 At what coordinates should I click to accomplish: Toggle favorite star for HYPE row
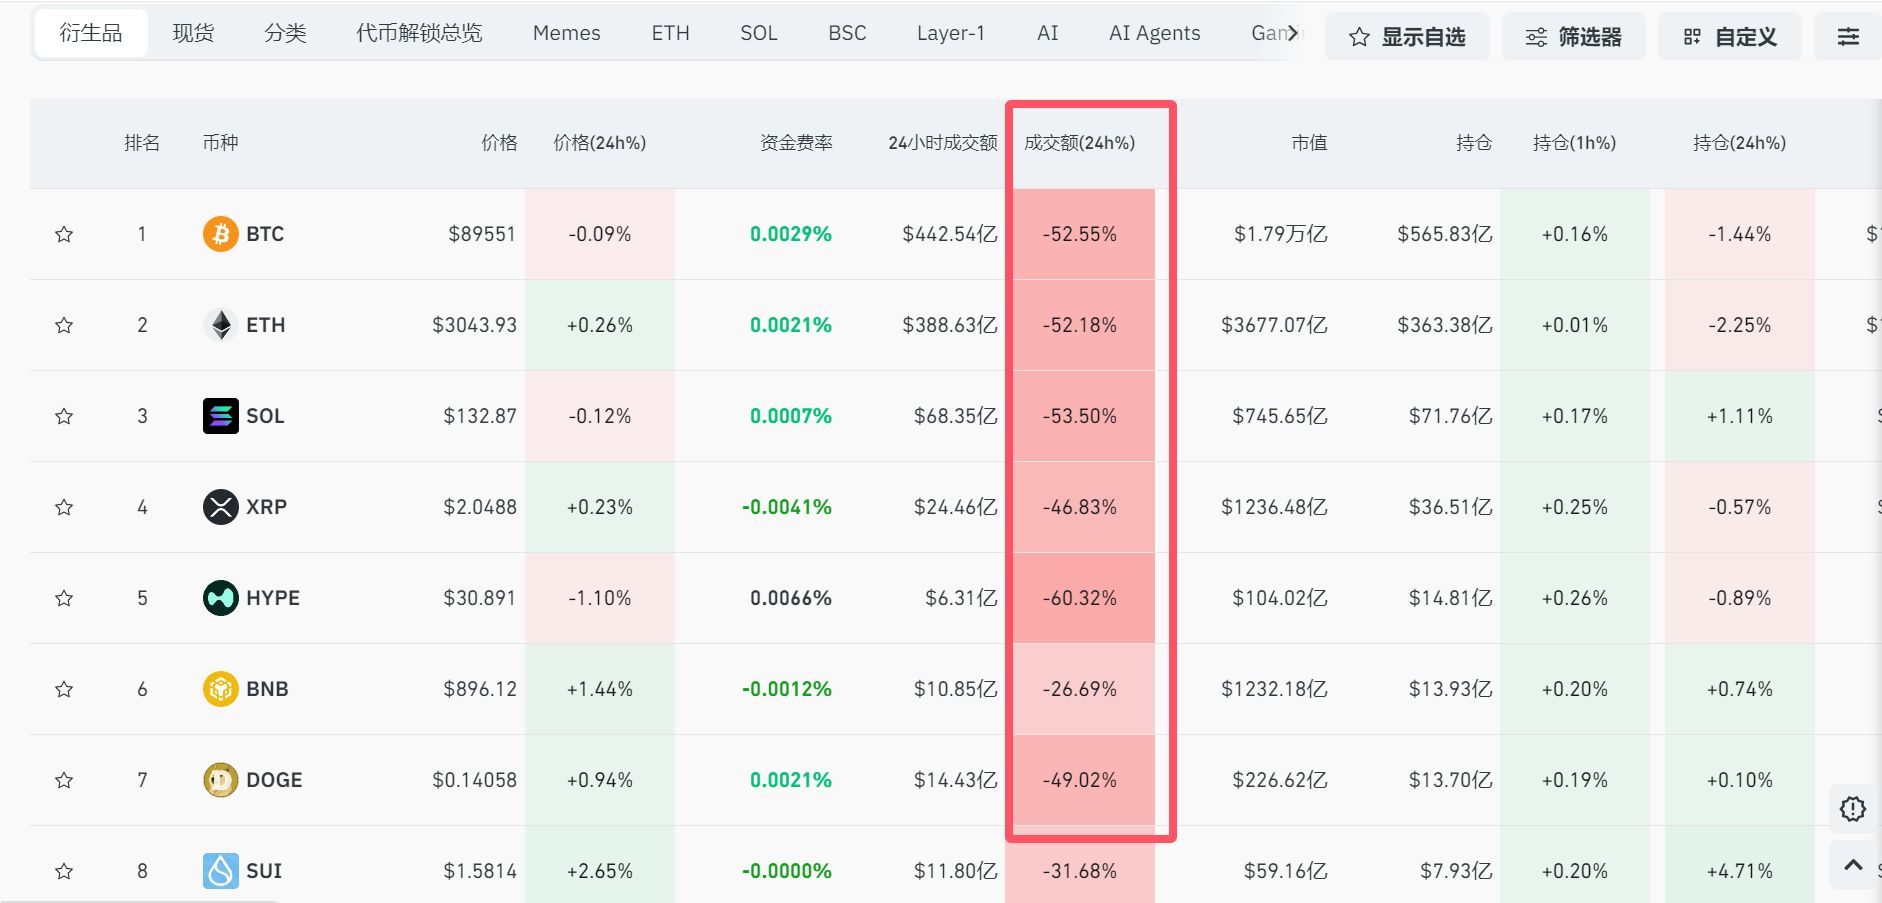click(x=64, y=598)
